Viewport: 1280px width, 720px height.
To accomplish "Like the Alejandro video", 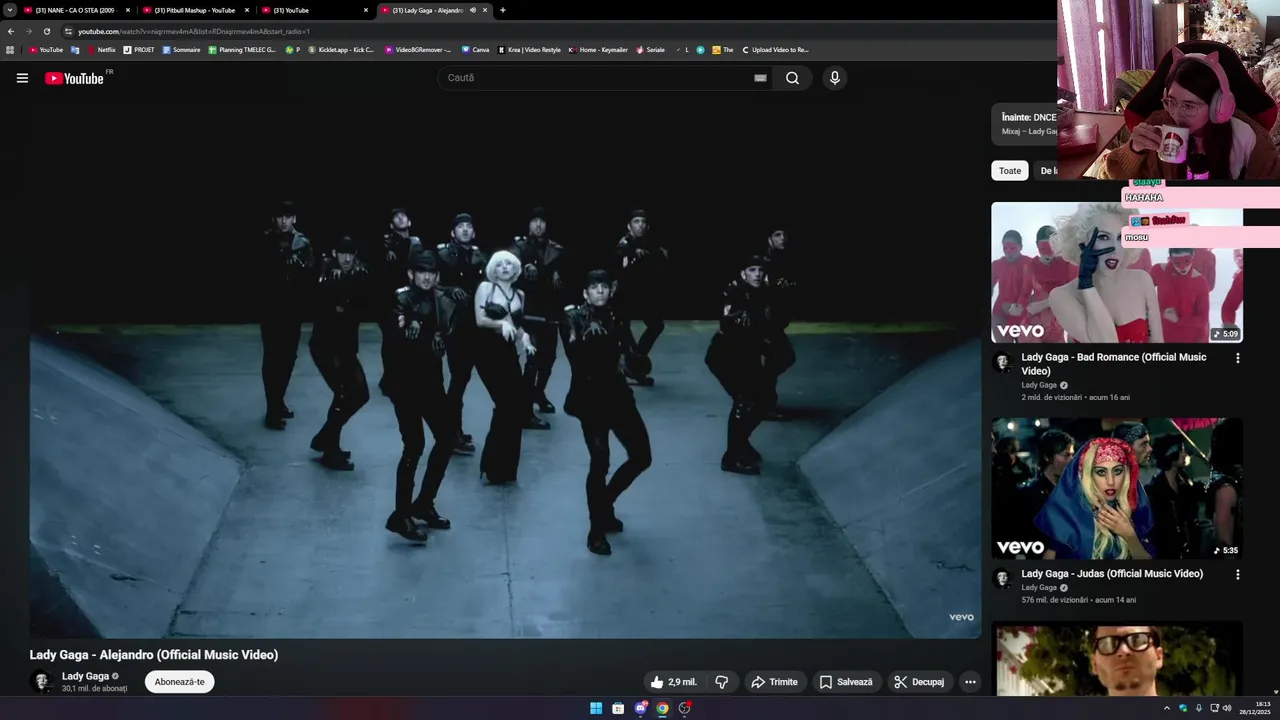I will (x=673, y=682).
